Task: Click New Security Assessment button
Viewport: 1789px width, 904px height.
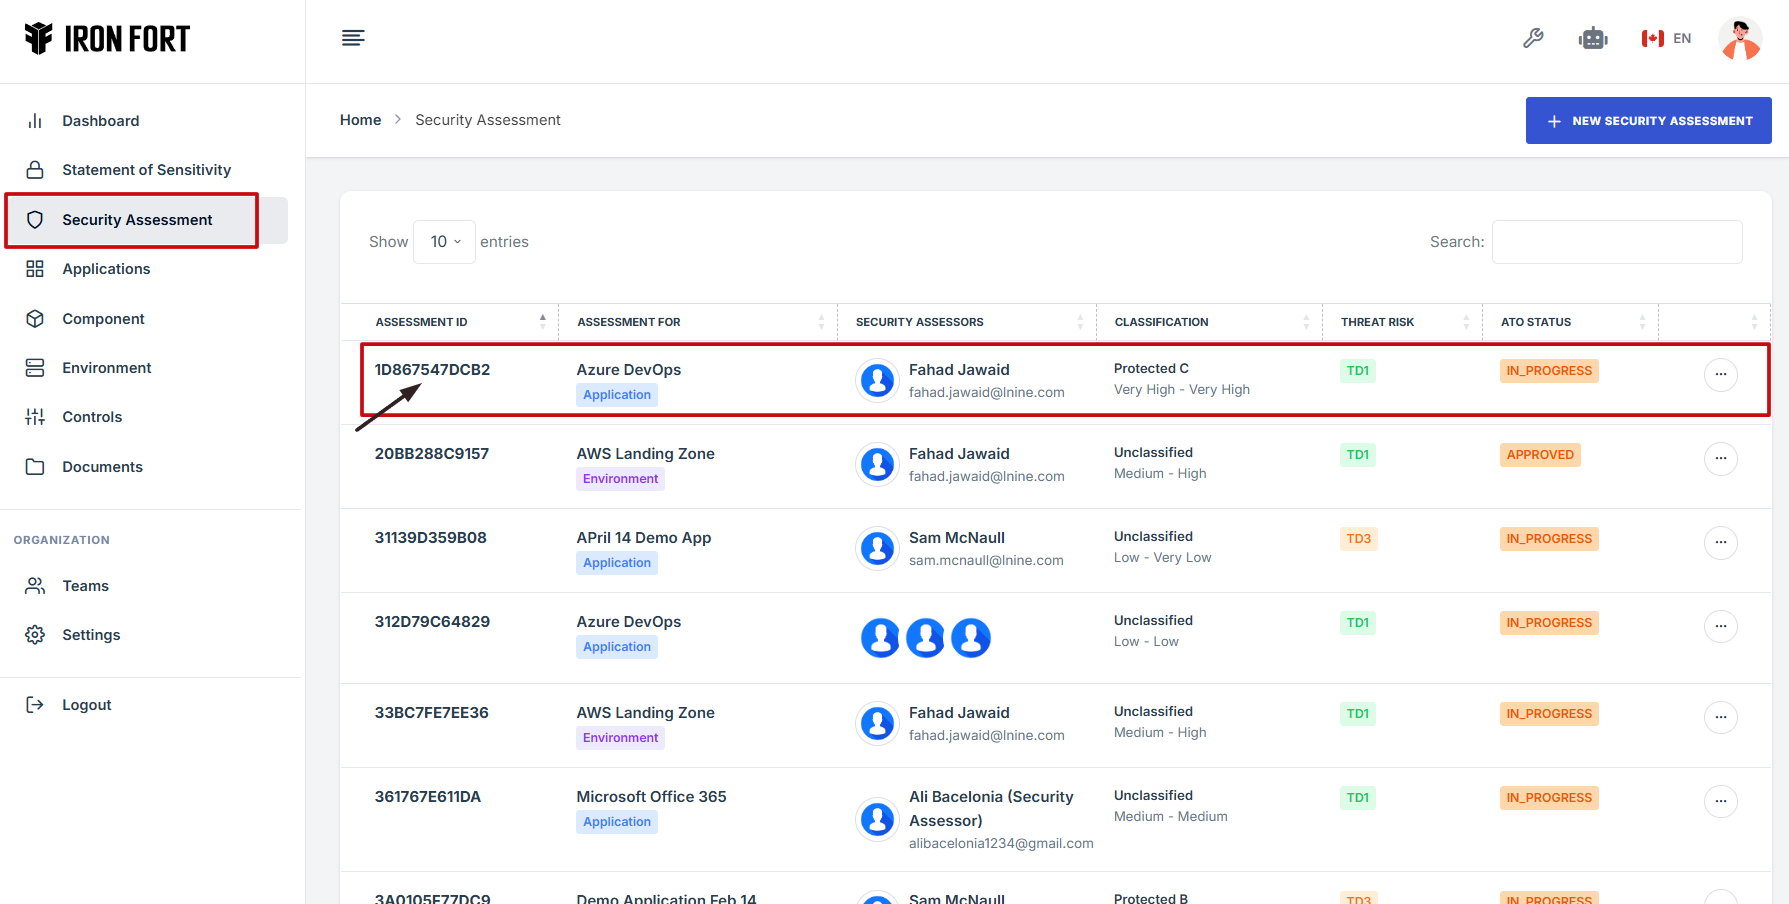Action: pyautogui.click(x=1648, y=121)
